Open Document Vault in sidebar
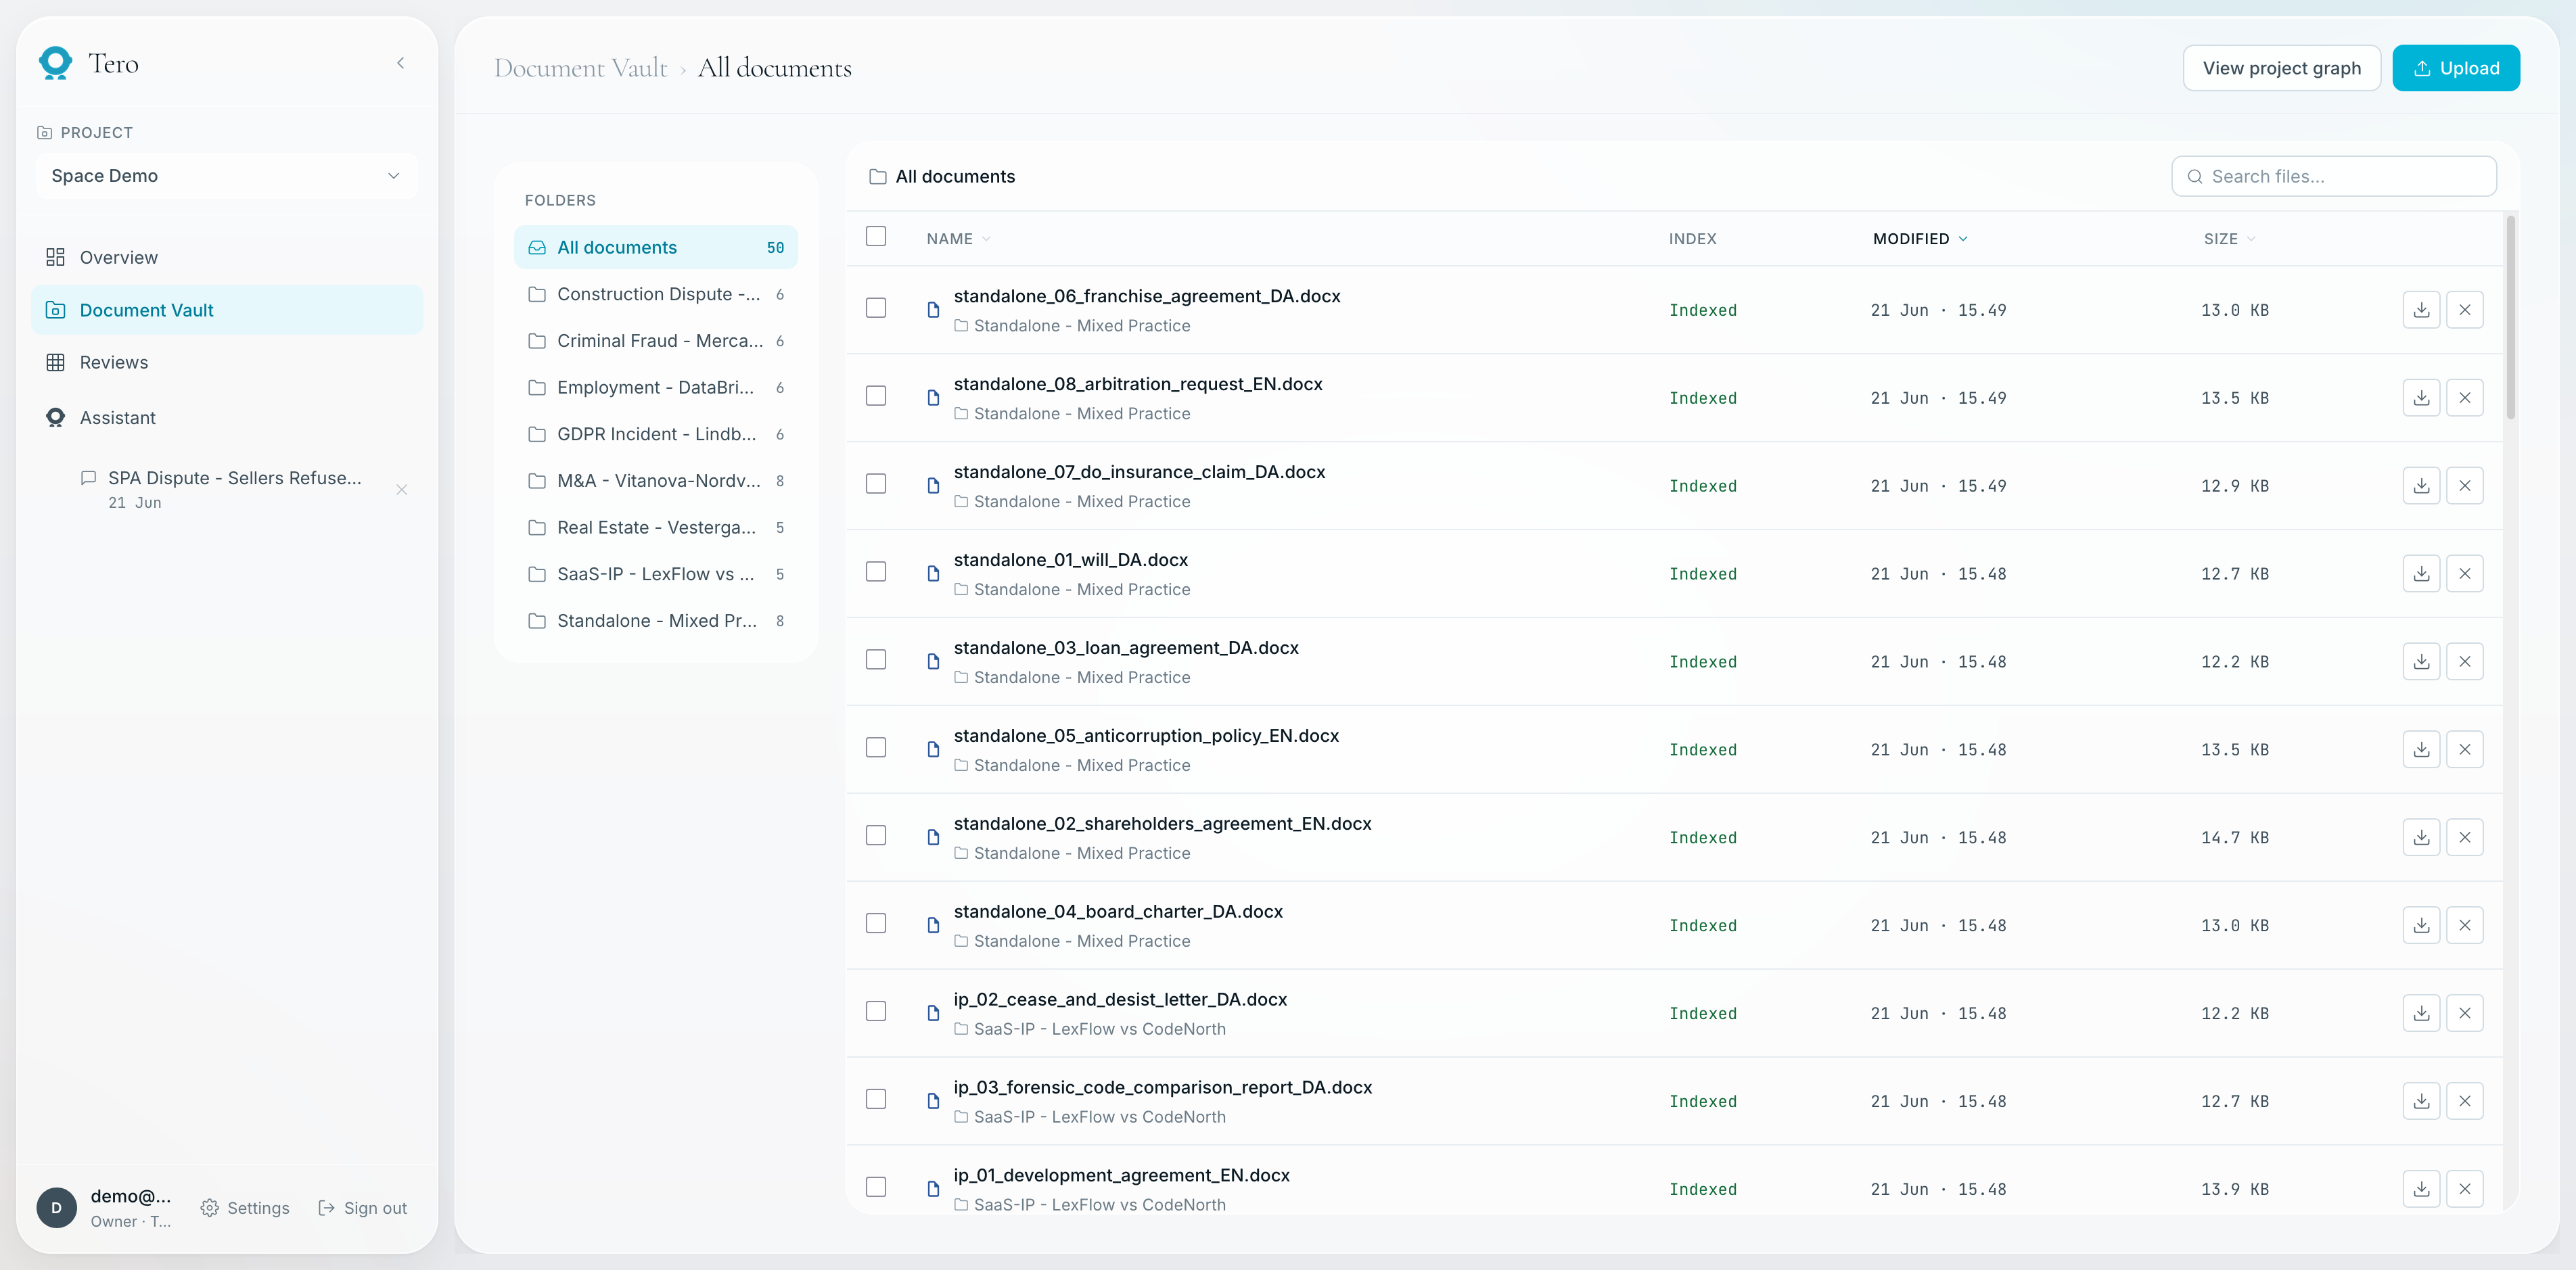The height and width of the screenshot is (1270, 2576). (227, 310)
